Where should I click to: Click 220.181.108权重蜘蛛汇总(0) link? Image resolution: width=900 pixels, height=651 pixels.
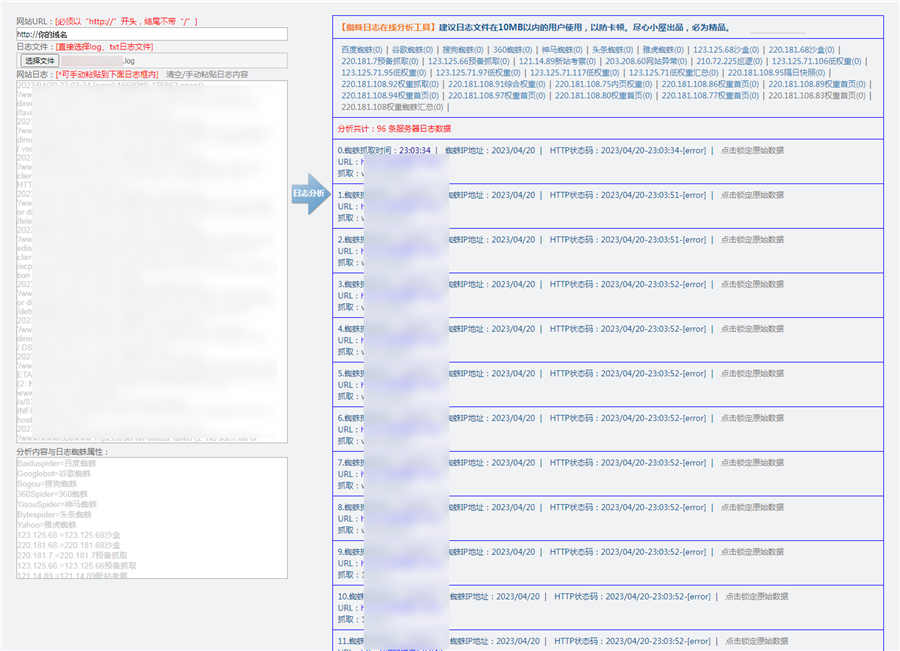point(392,107)
